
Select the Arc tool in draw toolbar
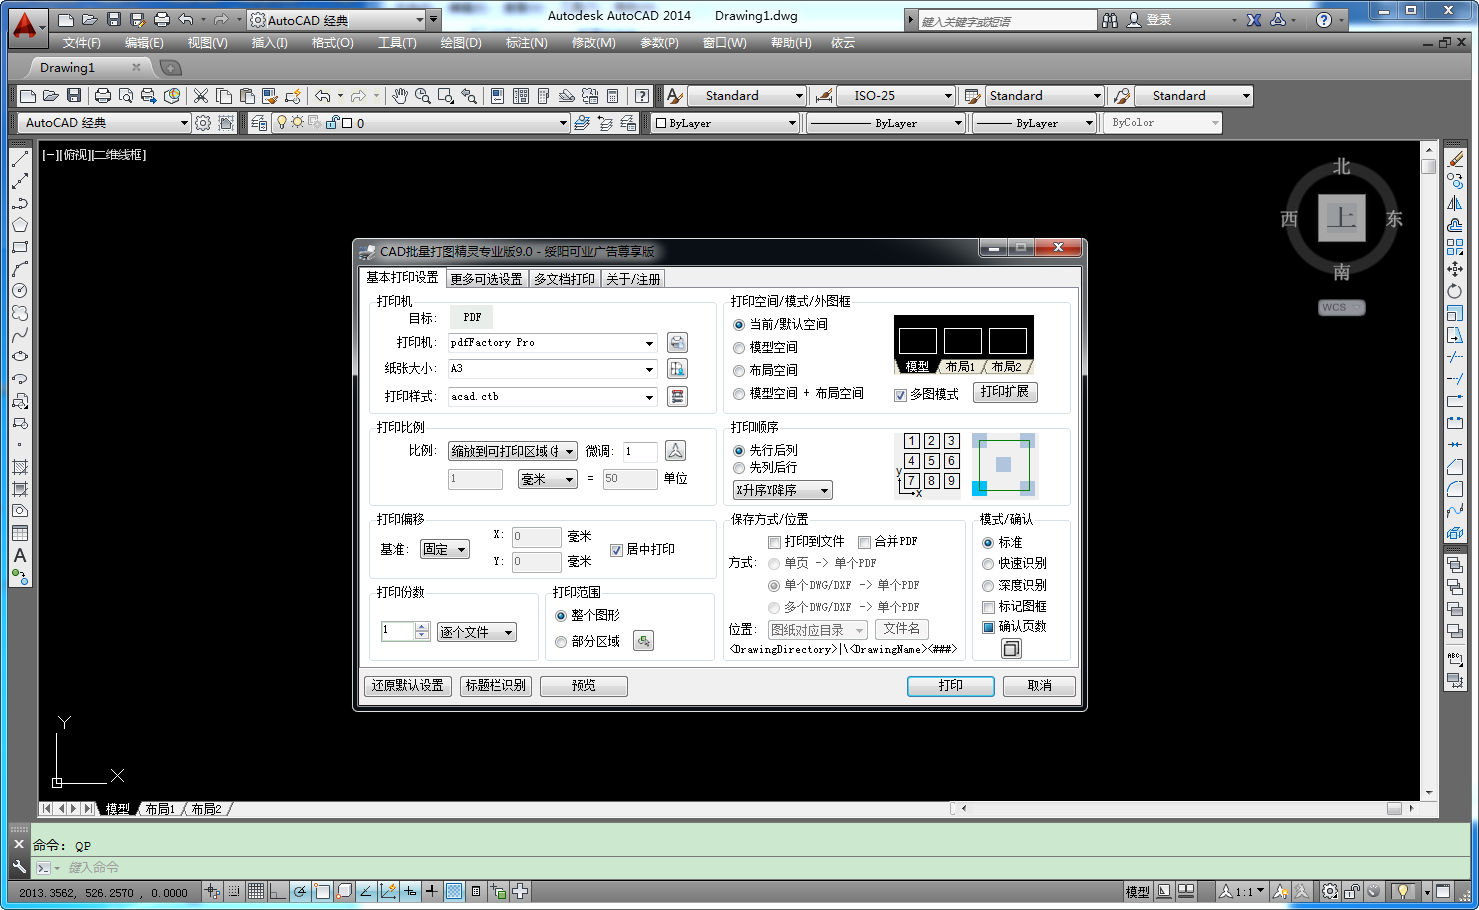tap(20, 269)
